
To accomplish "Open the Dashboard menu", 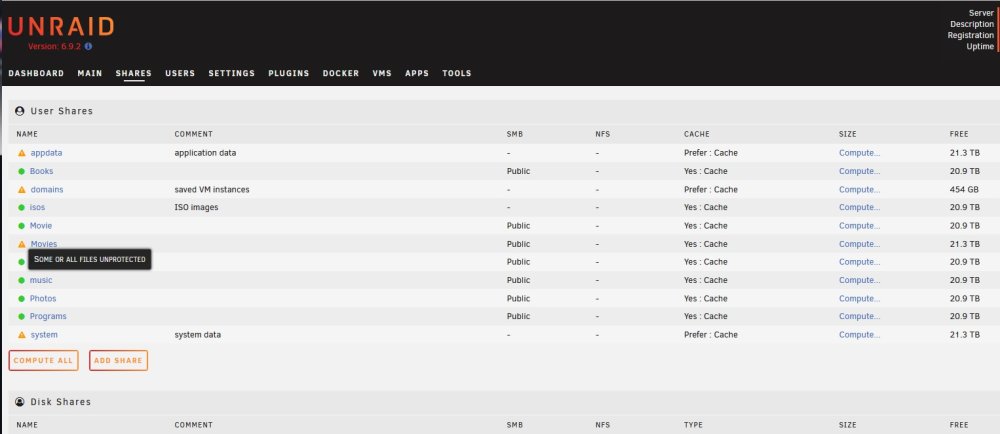I will point(36,73).
